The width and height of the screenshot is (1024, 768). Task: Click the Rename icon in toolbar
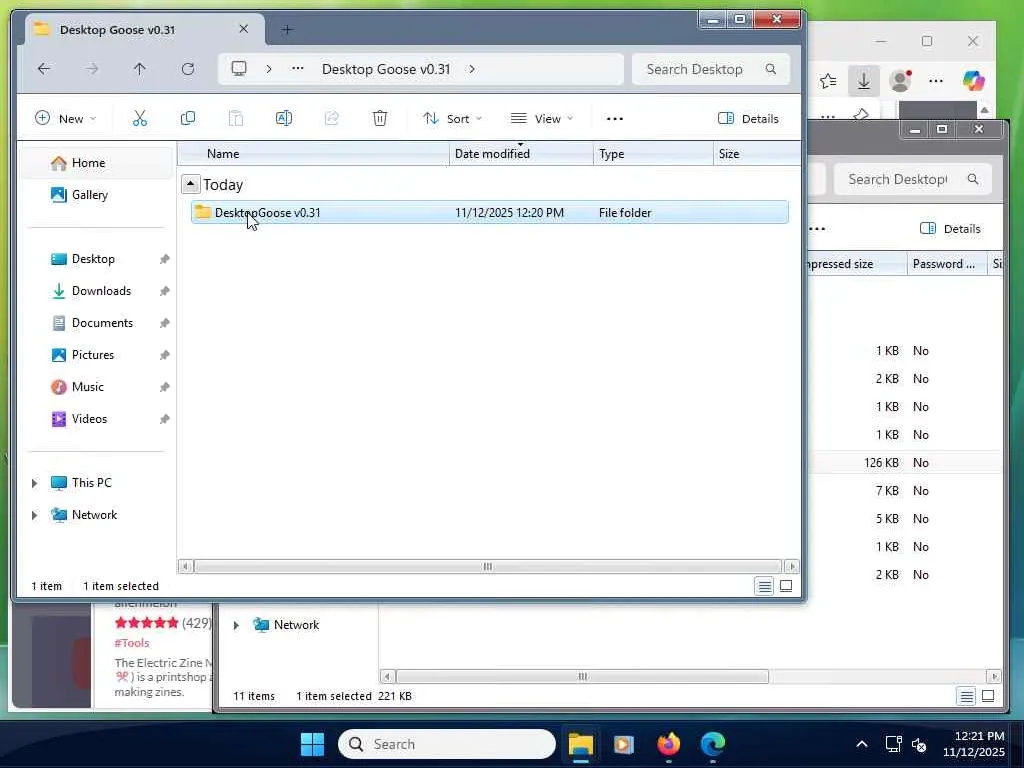[283, 118]
